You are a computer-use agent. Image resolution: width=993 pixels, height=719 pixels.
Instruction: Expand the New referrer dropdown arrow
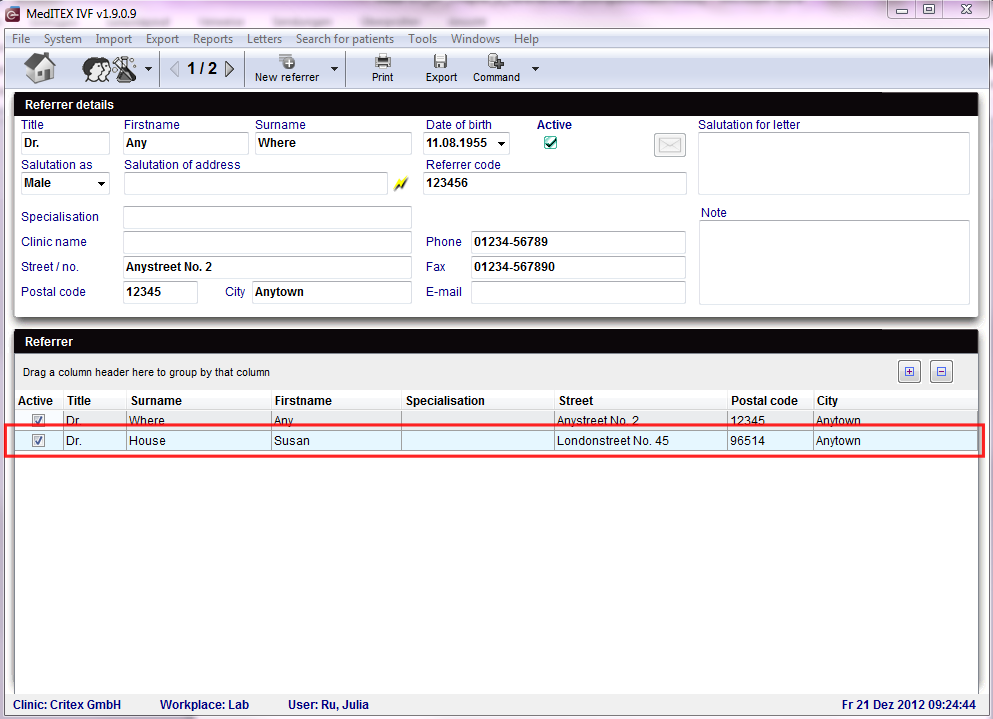click(334, 68)
